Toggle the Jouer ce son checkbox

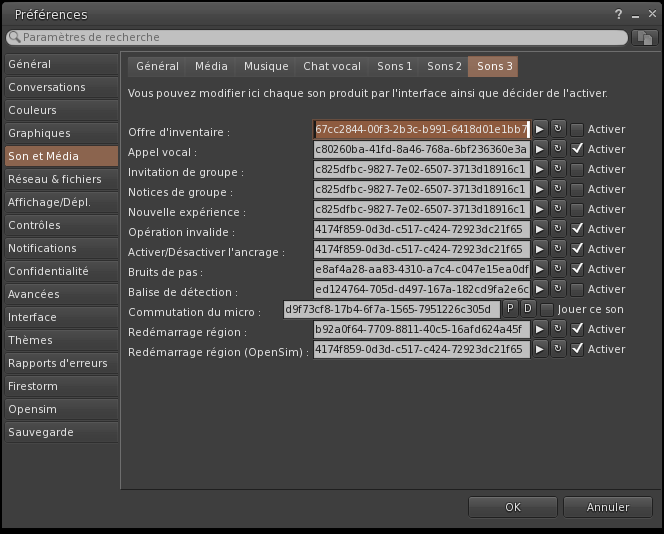point(547,309)
